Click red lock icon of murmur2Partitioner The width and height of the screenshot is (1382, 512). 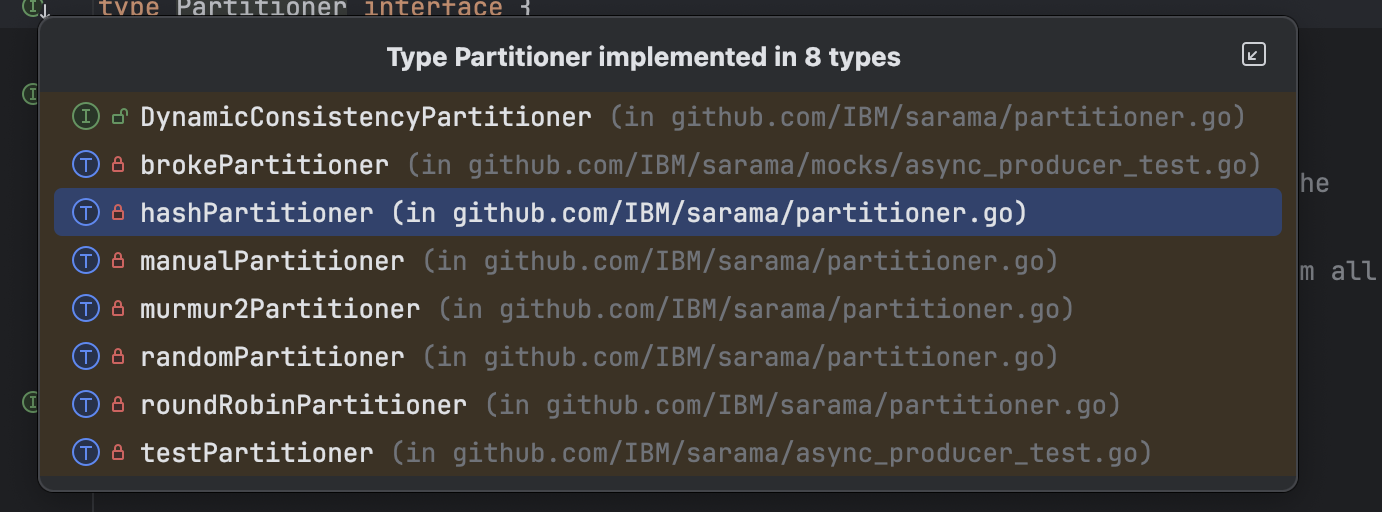(118, 309)
